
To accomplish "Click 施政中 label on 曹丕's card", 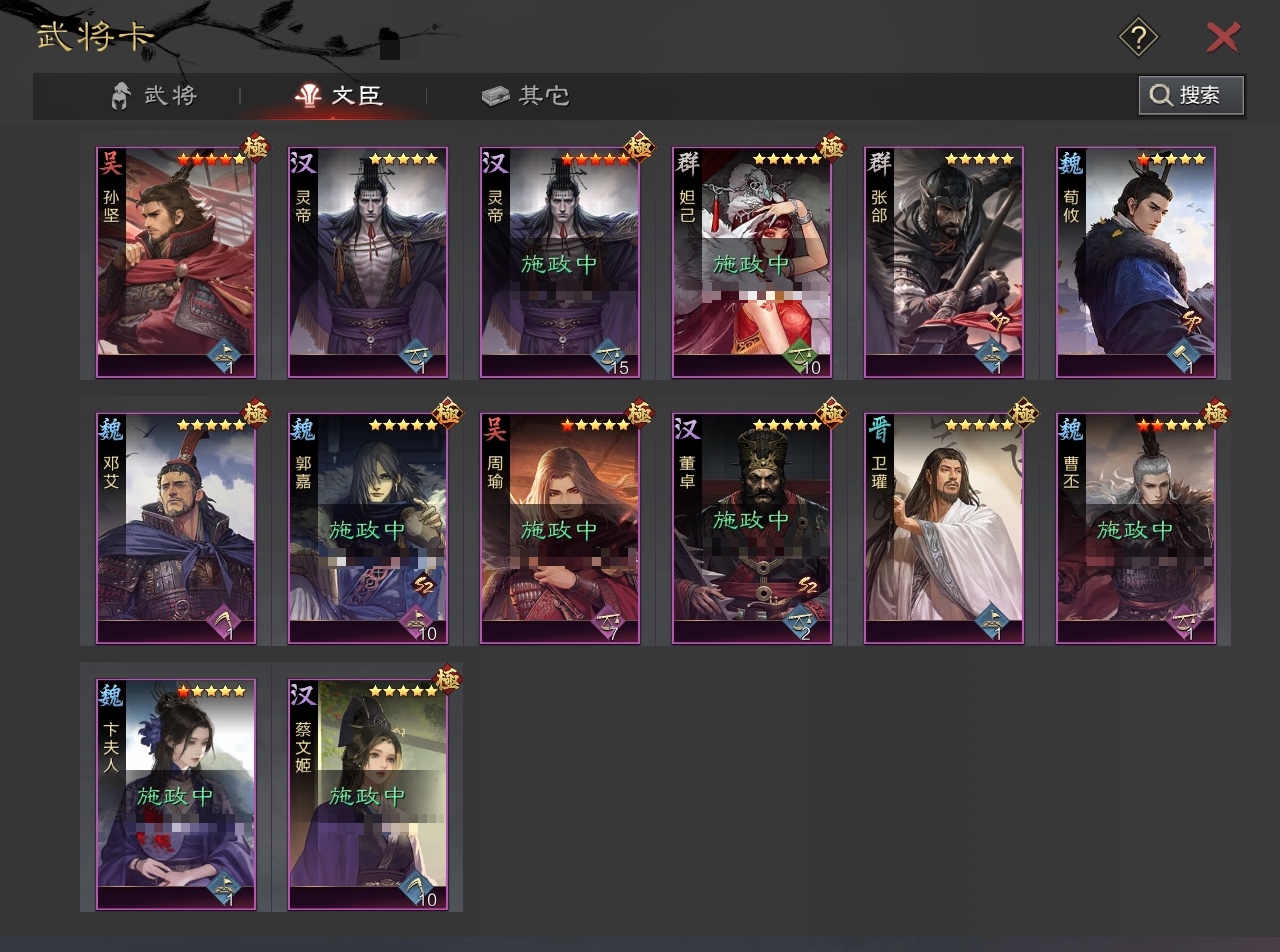I will click(1136, 530).
